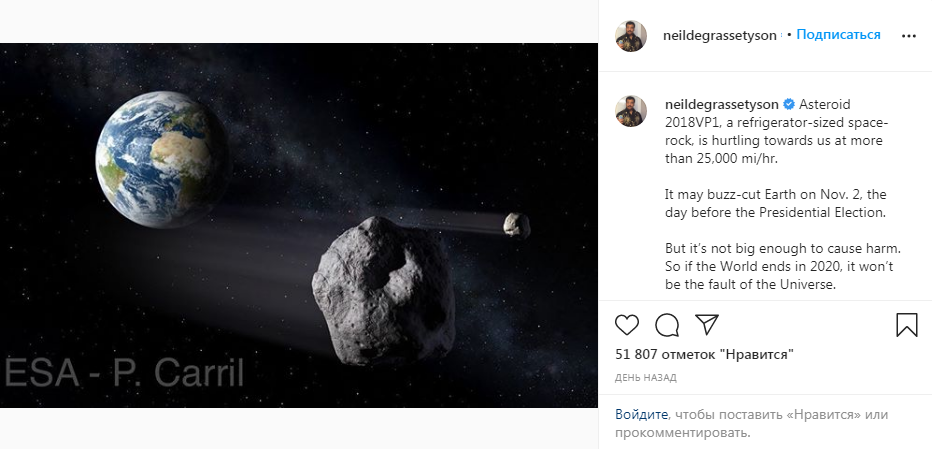Click Войдите login link
Screen dimensions: 932x449
641,415
